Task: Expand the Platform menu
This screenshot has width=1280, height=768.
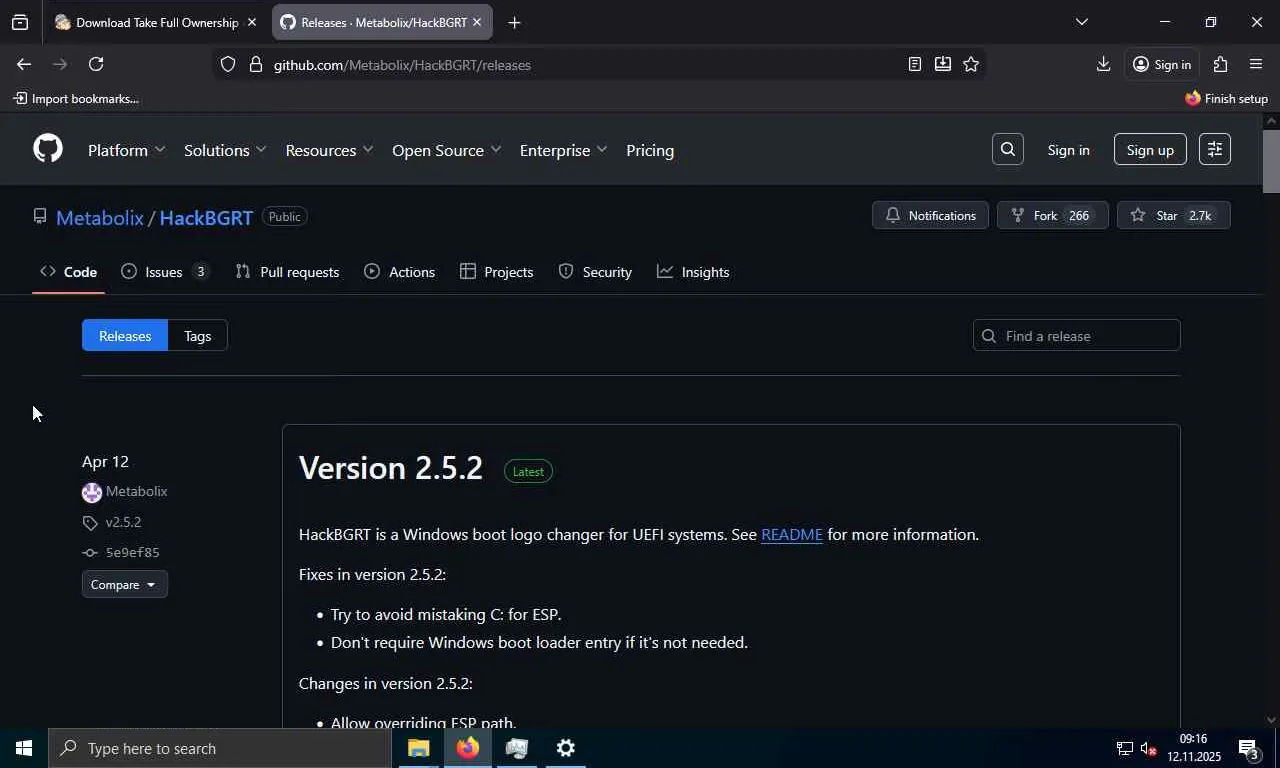Action: [126, 150]
